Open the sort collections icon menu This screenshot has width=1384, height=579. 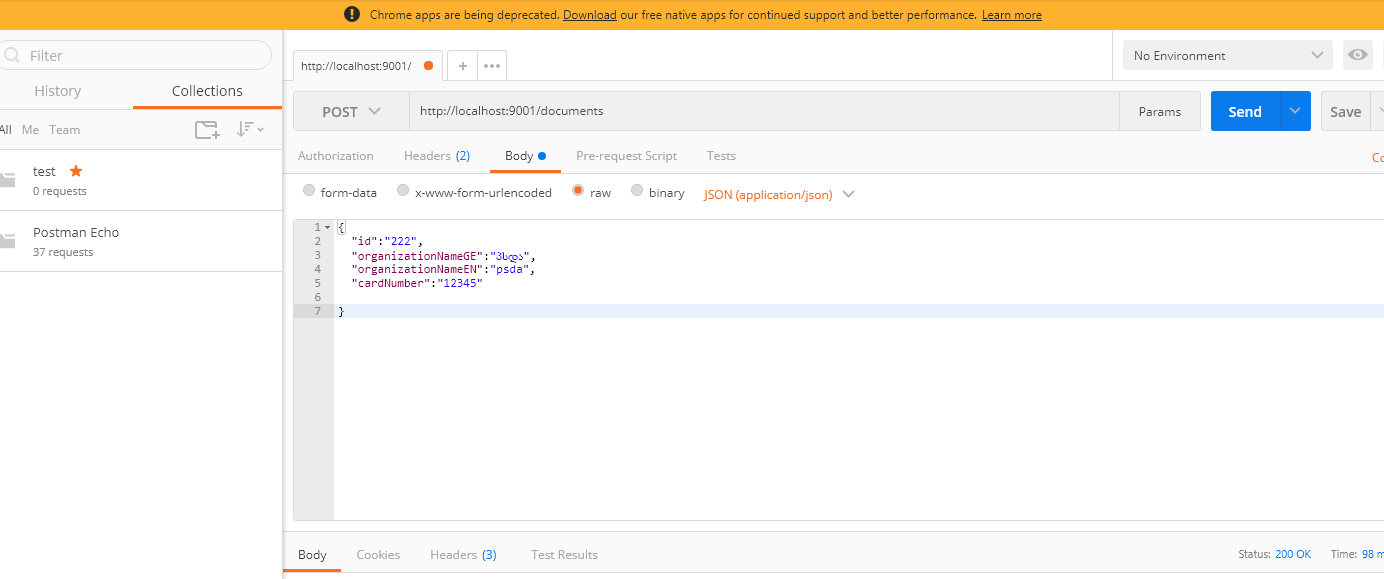[x=249, y=129]
